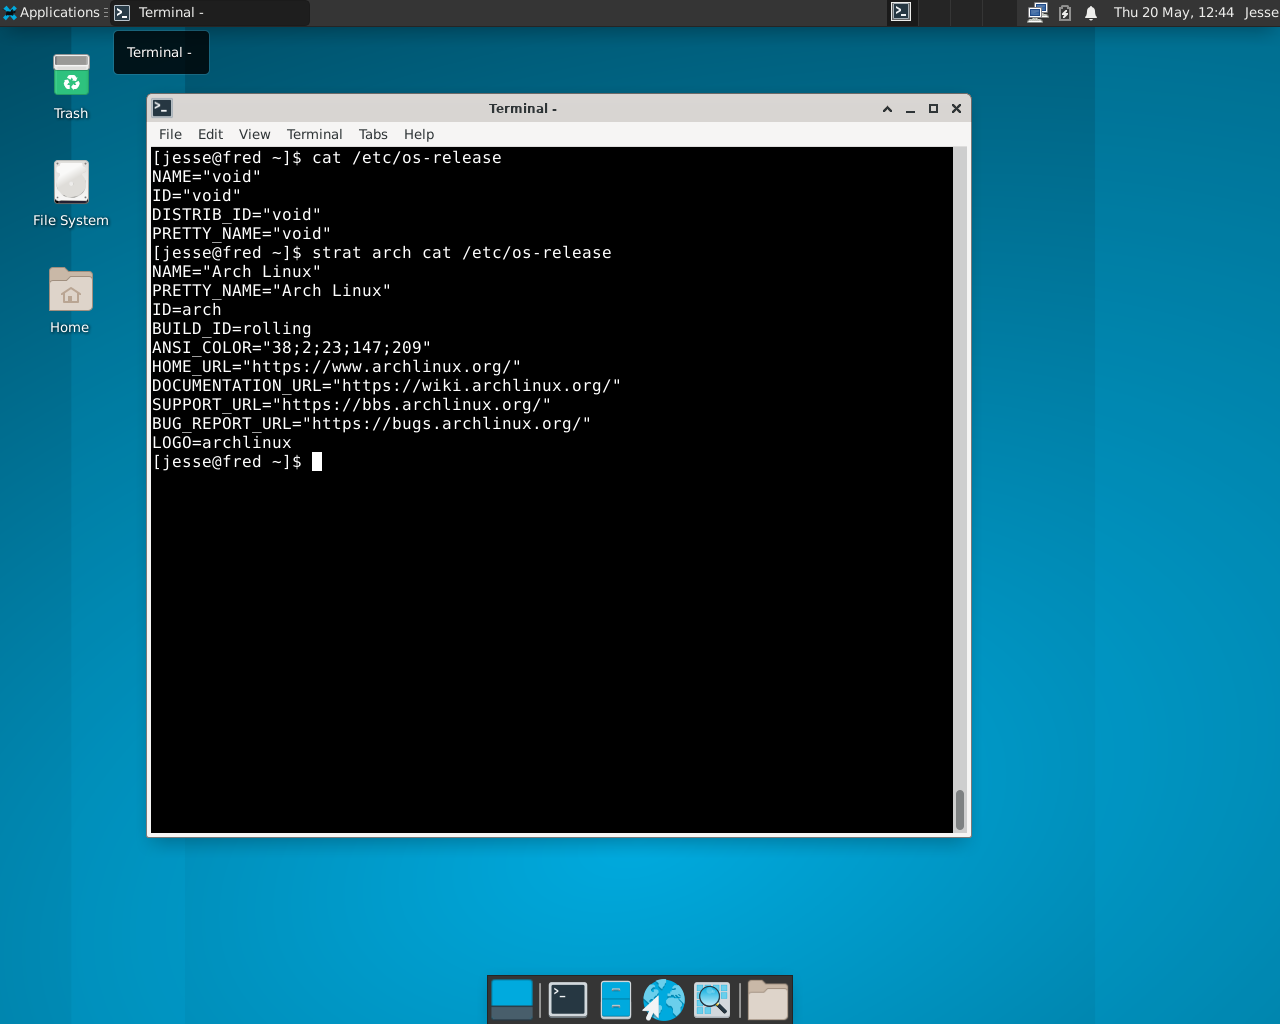Select the Home folder desktop icon
Screen dimensions: 1280x1024
click(70, 300)
